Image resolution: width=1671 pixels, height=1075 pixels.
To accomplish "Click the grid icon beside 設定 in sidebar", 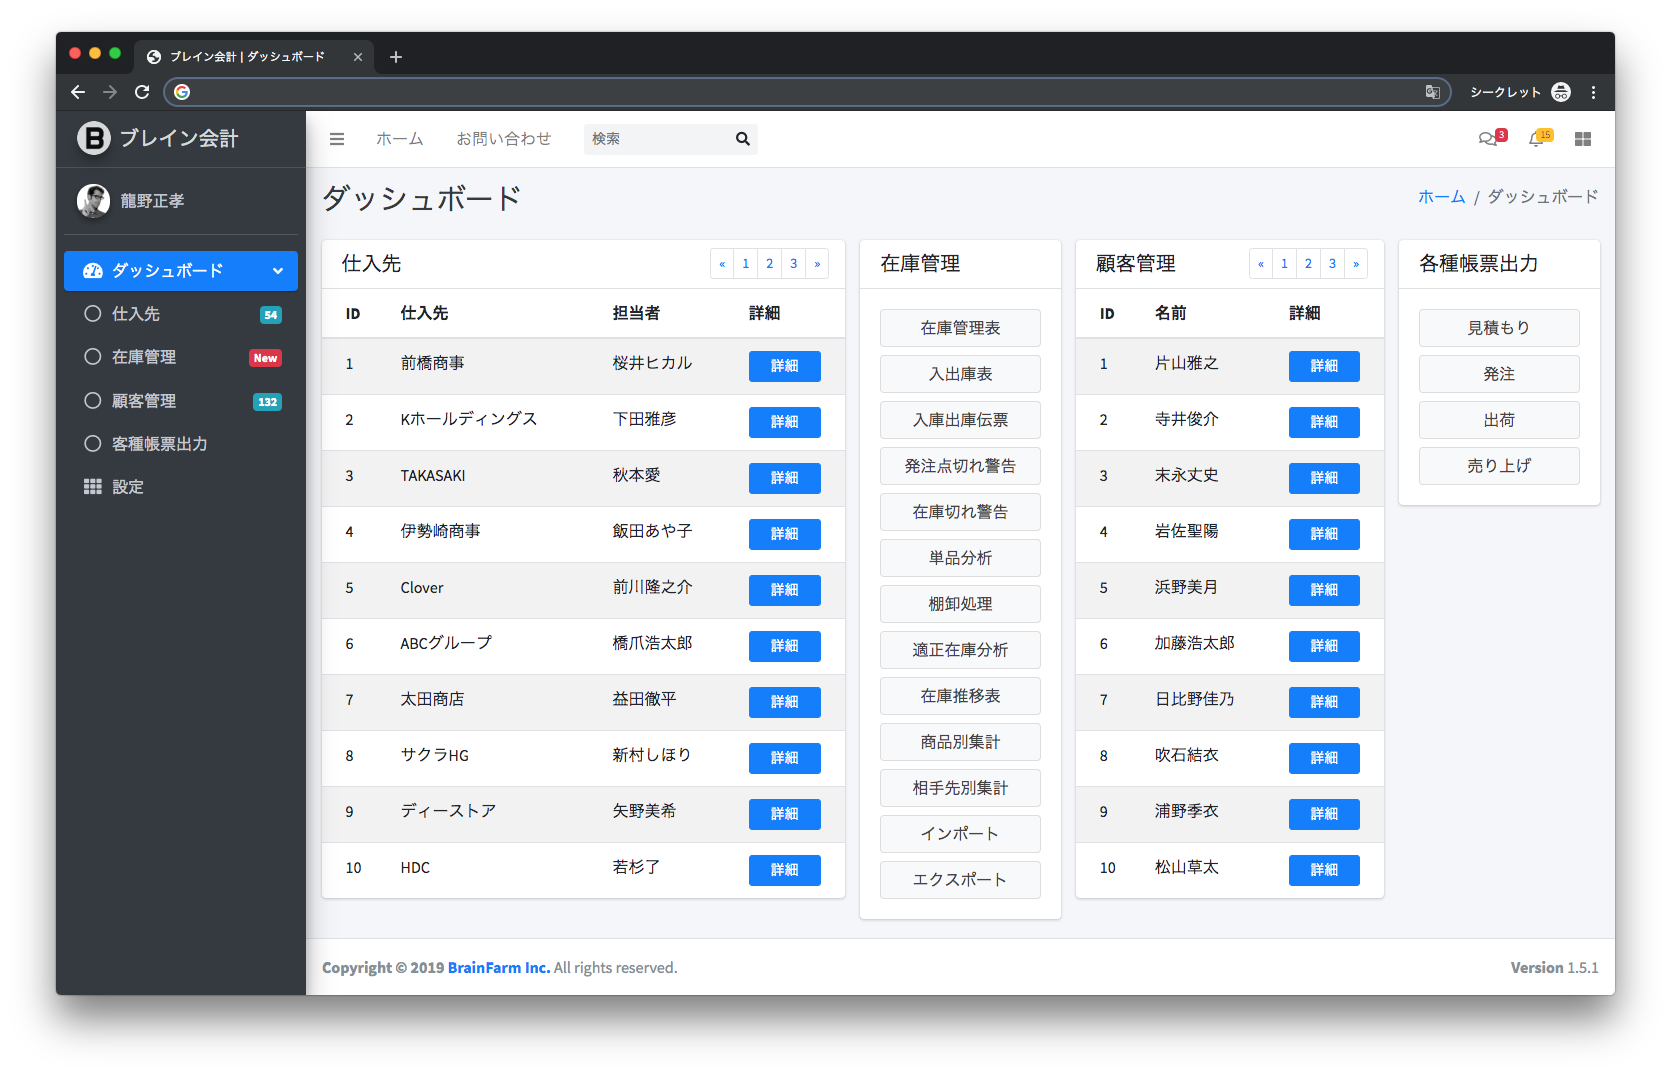I will (93, 487).
